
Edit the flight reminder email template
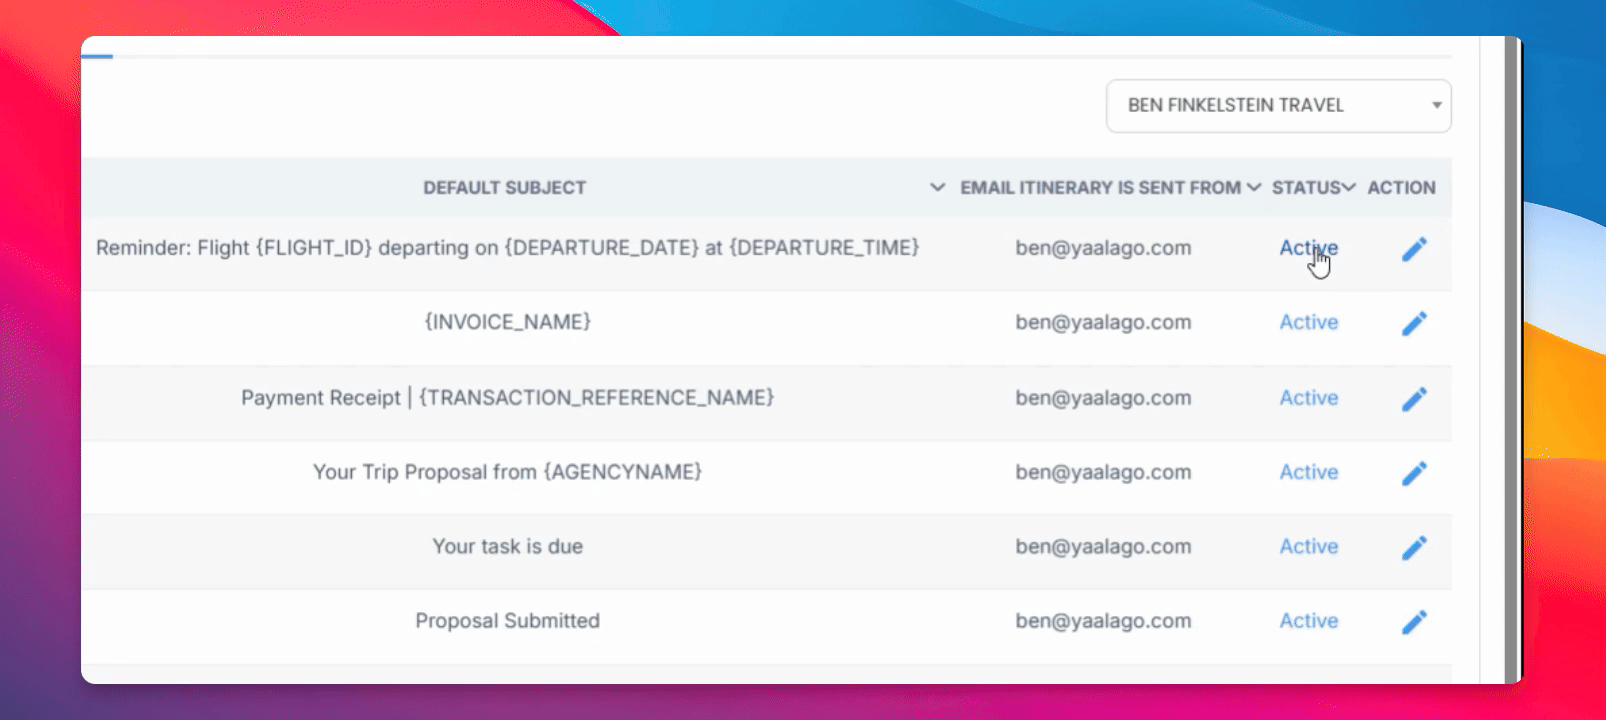pos(1414,249)
